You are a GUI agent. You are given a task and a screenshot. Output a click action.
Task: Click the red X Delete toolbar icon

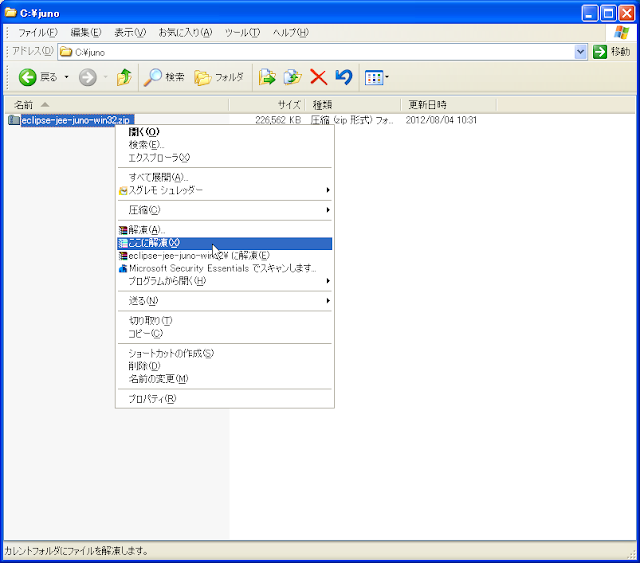[x=318, y=77]
